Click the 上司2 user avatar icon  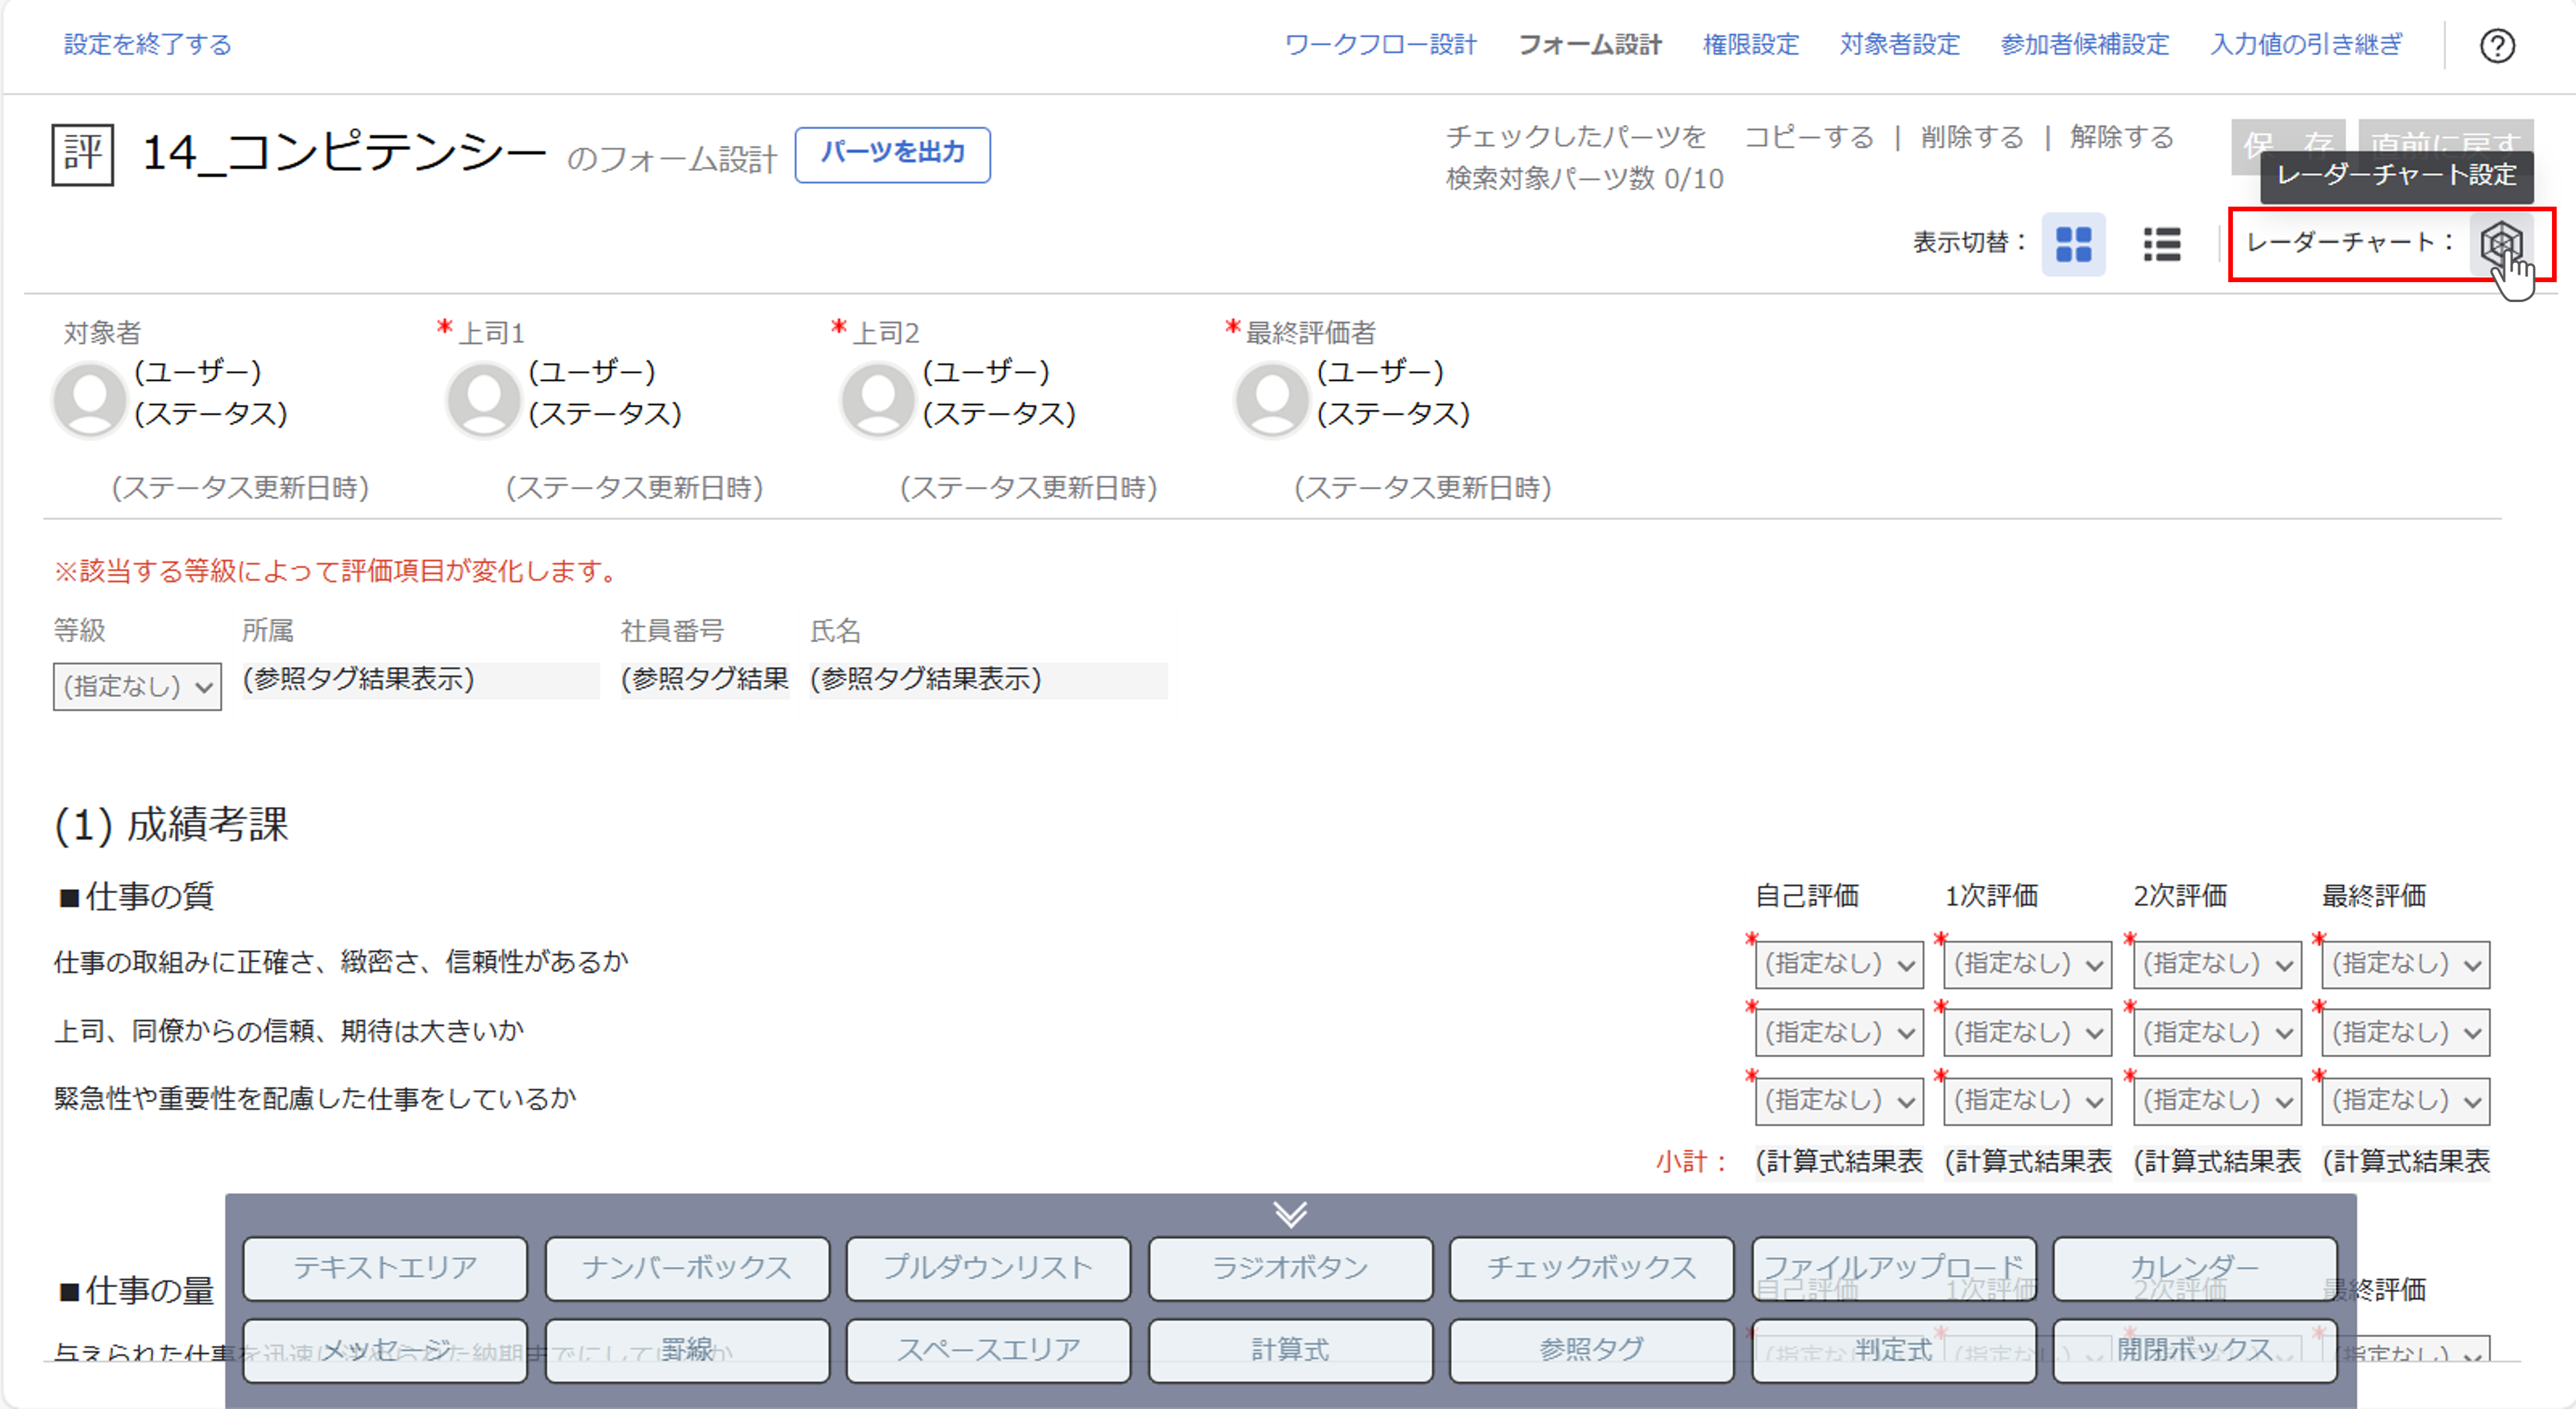click(876, 399)
